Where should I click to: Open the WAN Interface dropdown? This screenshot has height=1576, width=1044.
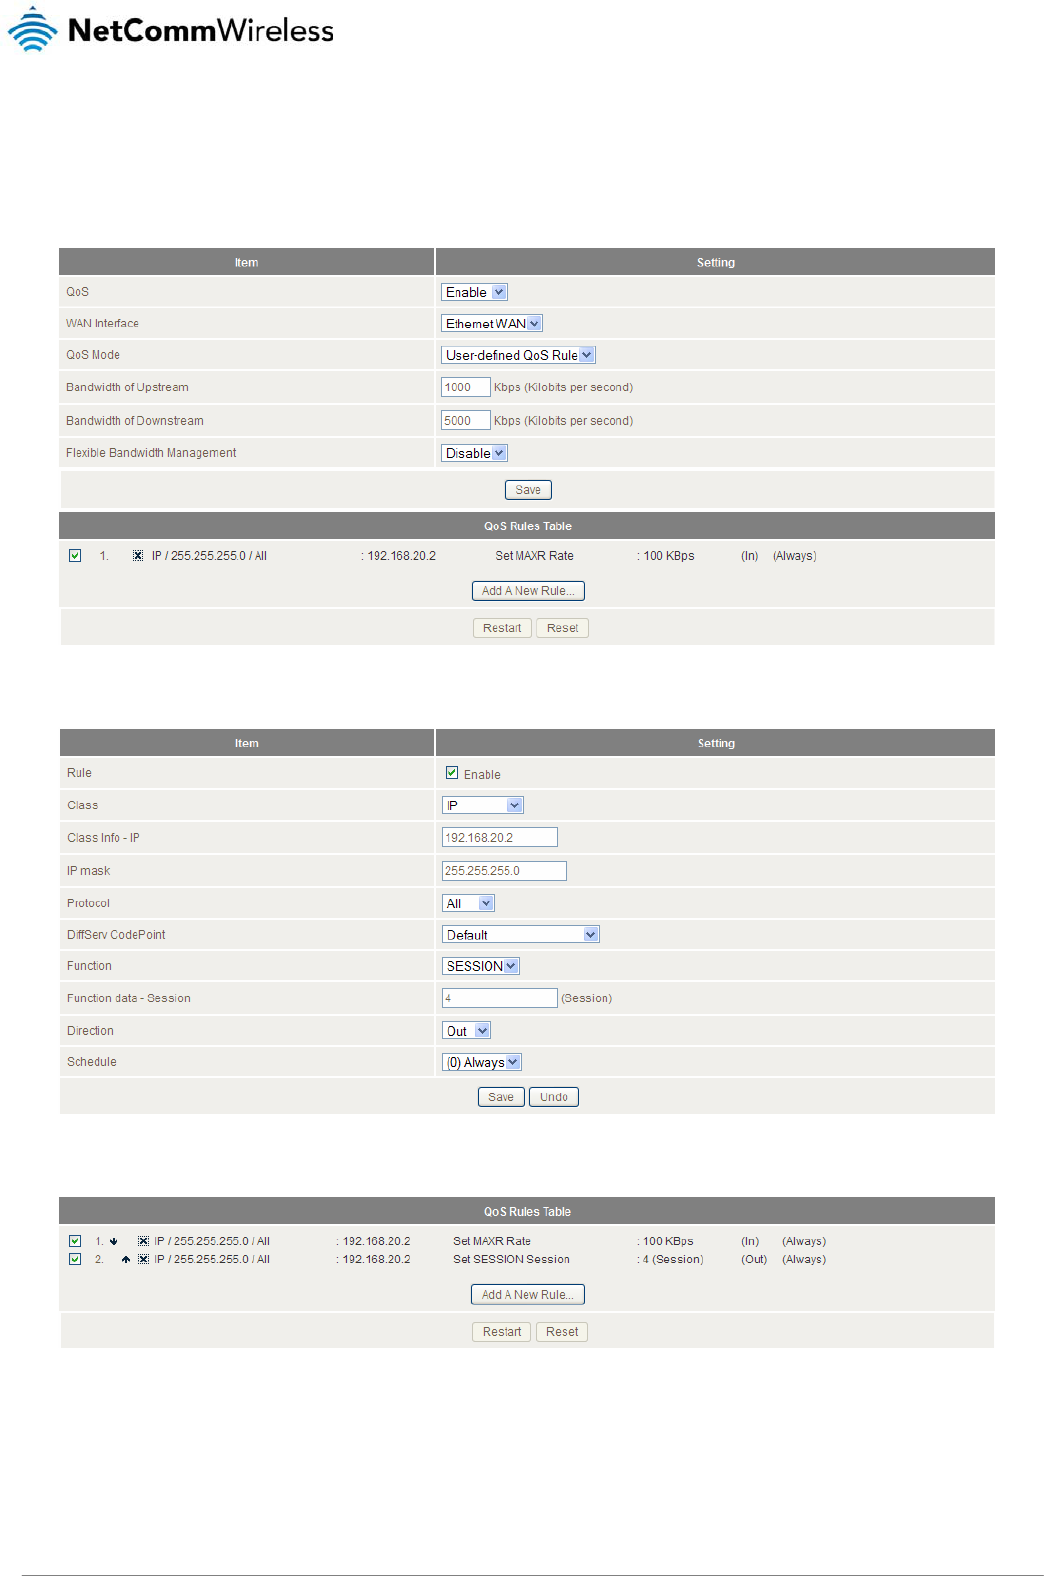click(492, 323)
